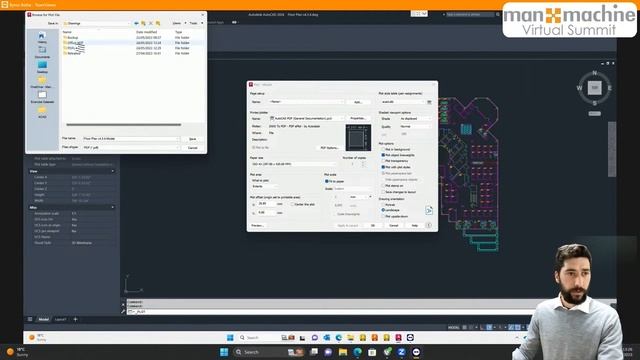Click the ViewCube top face
This screenshot has height=360, width=640.
click(x=595, y=88)
